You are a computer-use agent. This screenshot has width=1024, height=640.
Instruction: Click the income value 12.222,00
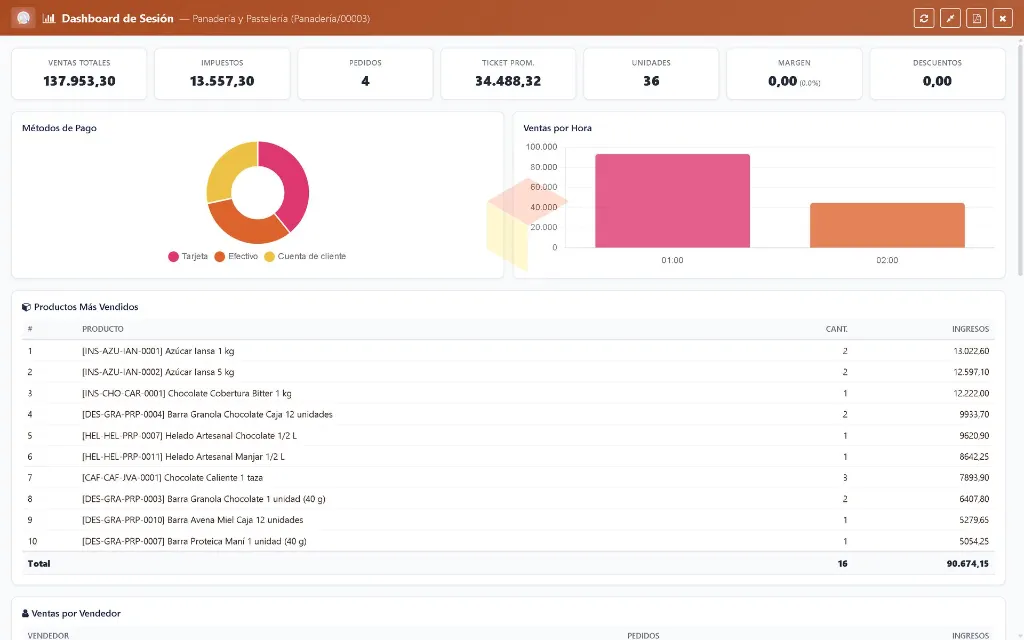pos(971,393)
